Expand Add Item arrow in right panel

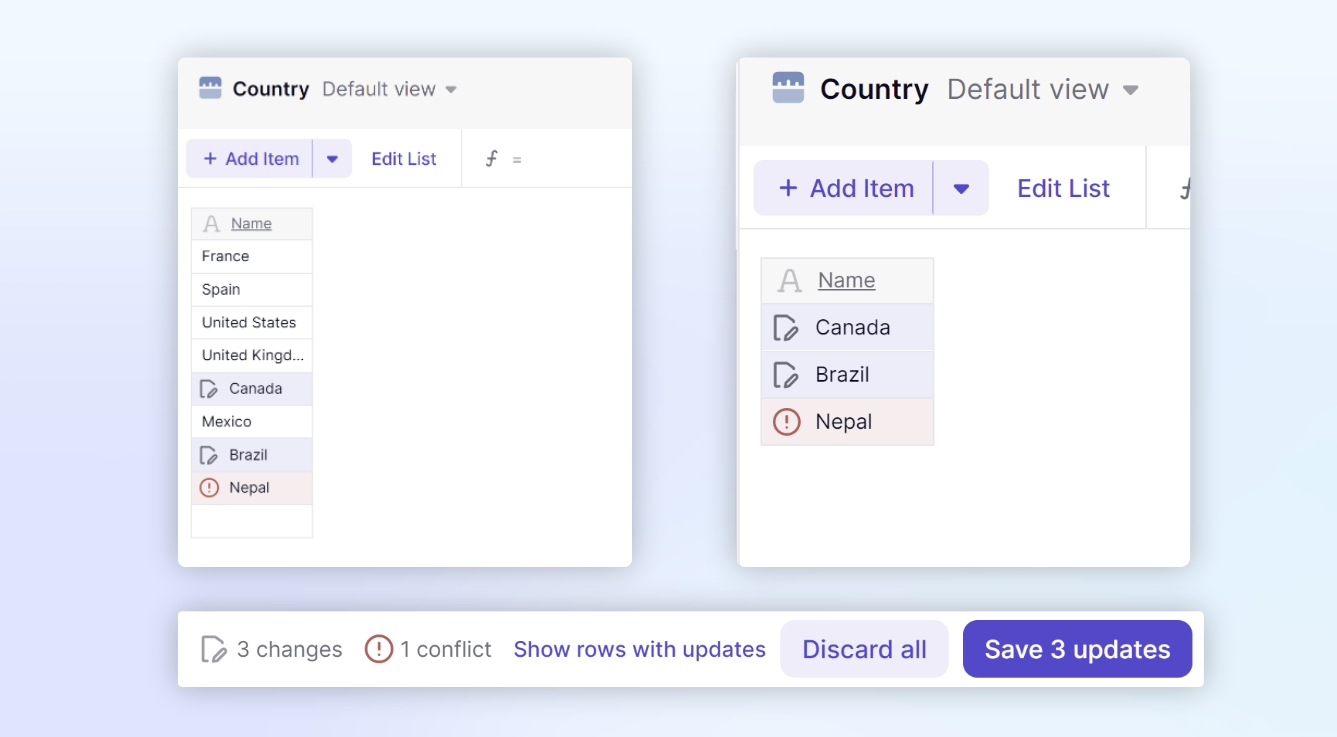coord(961,188)
